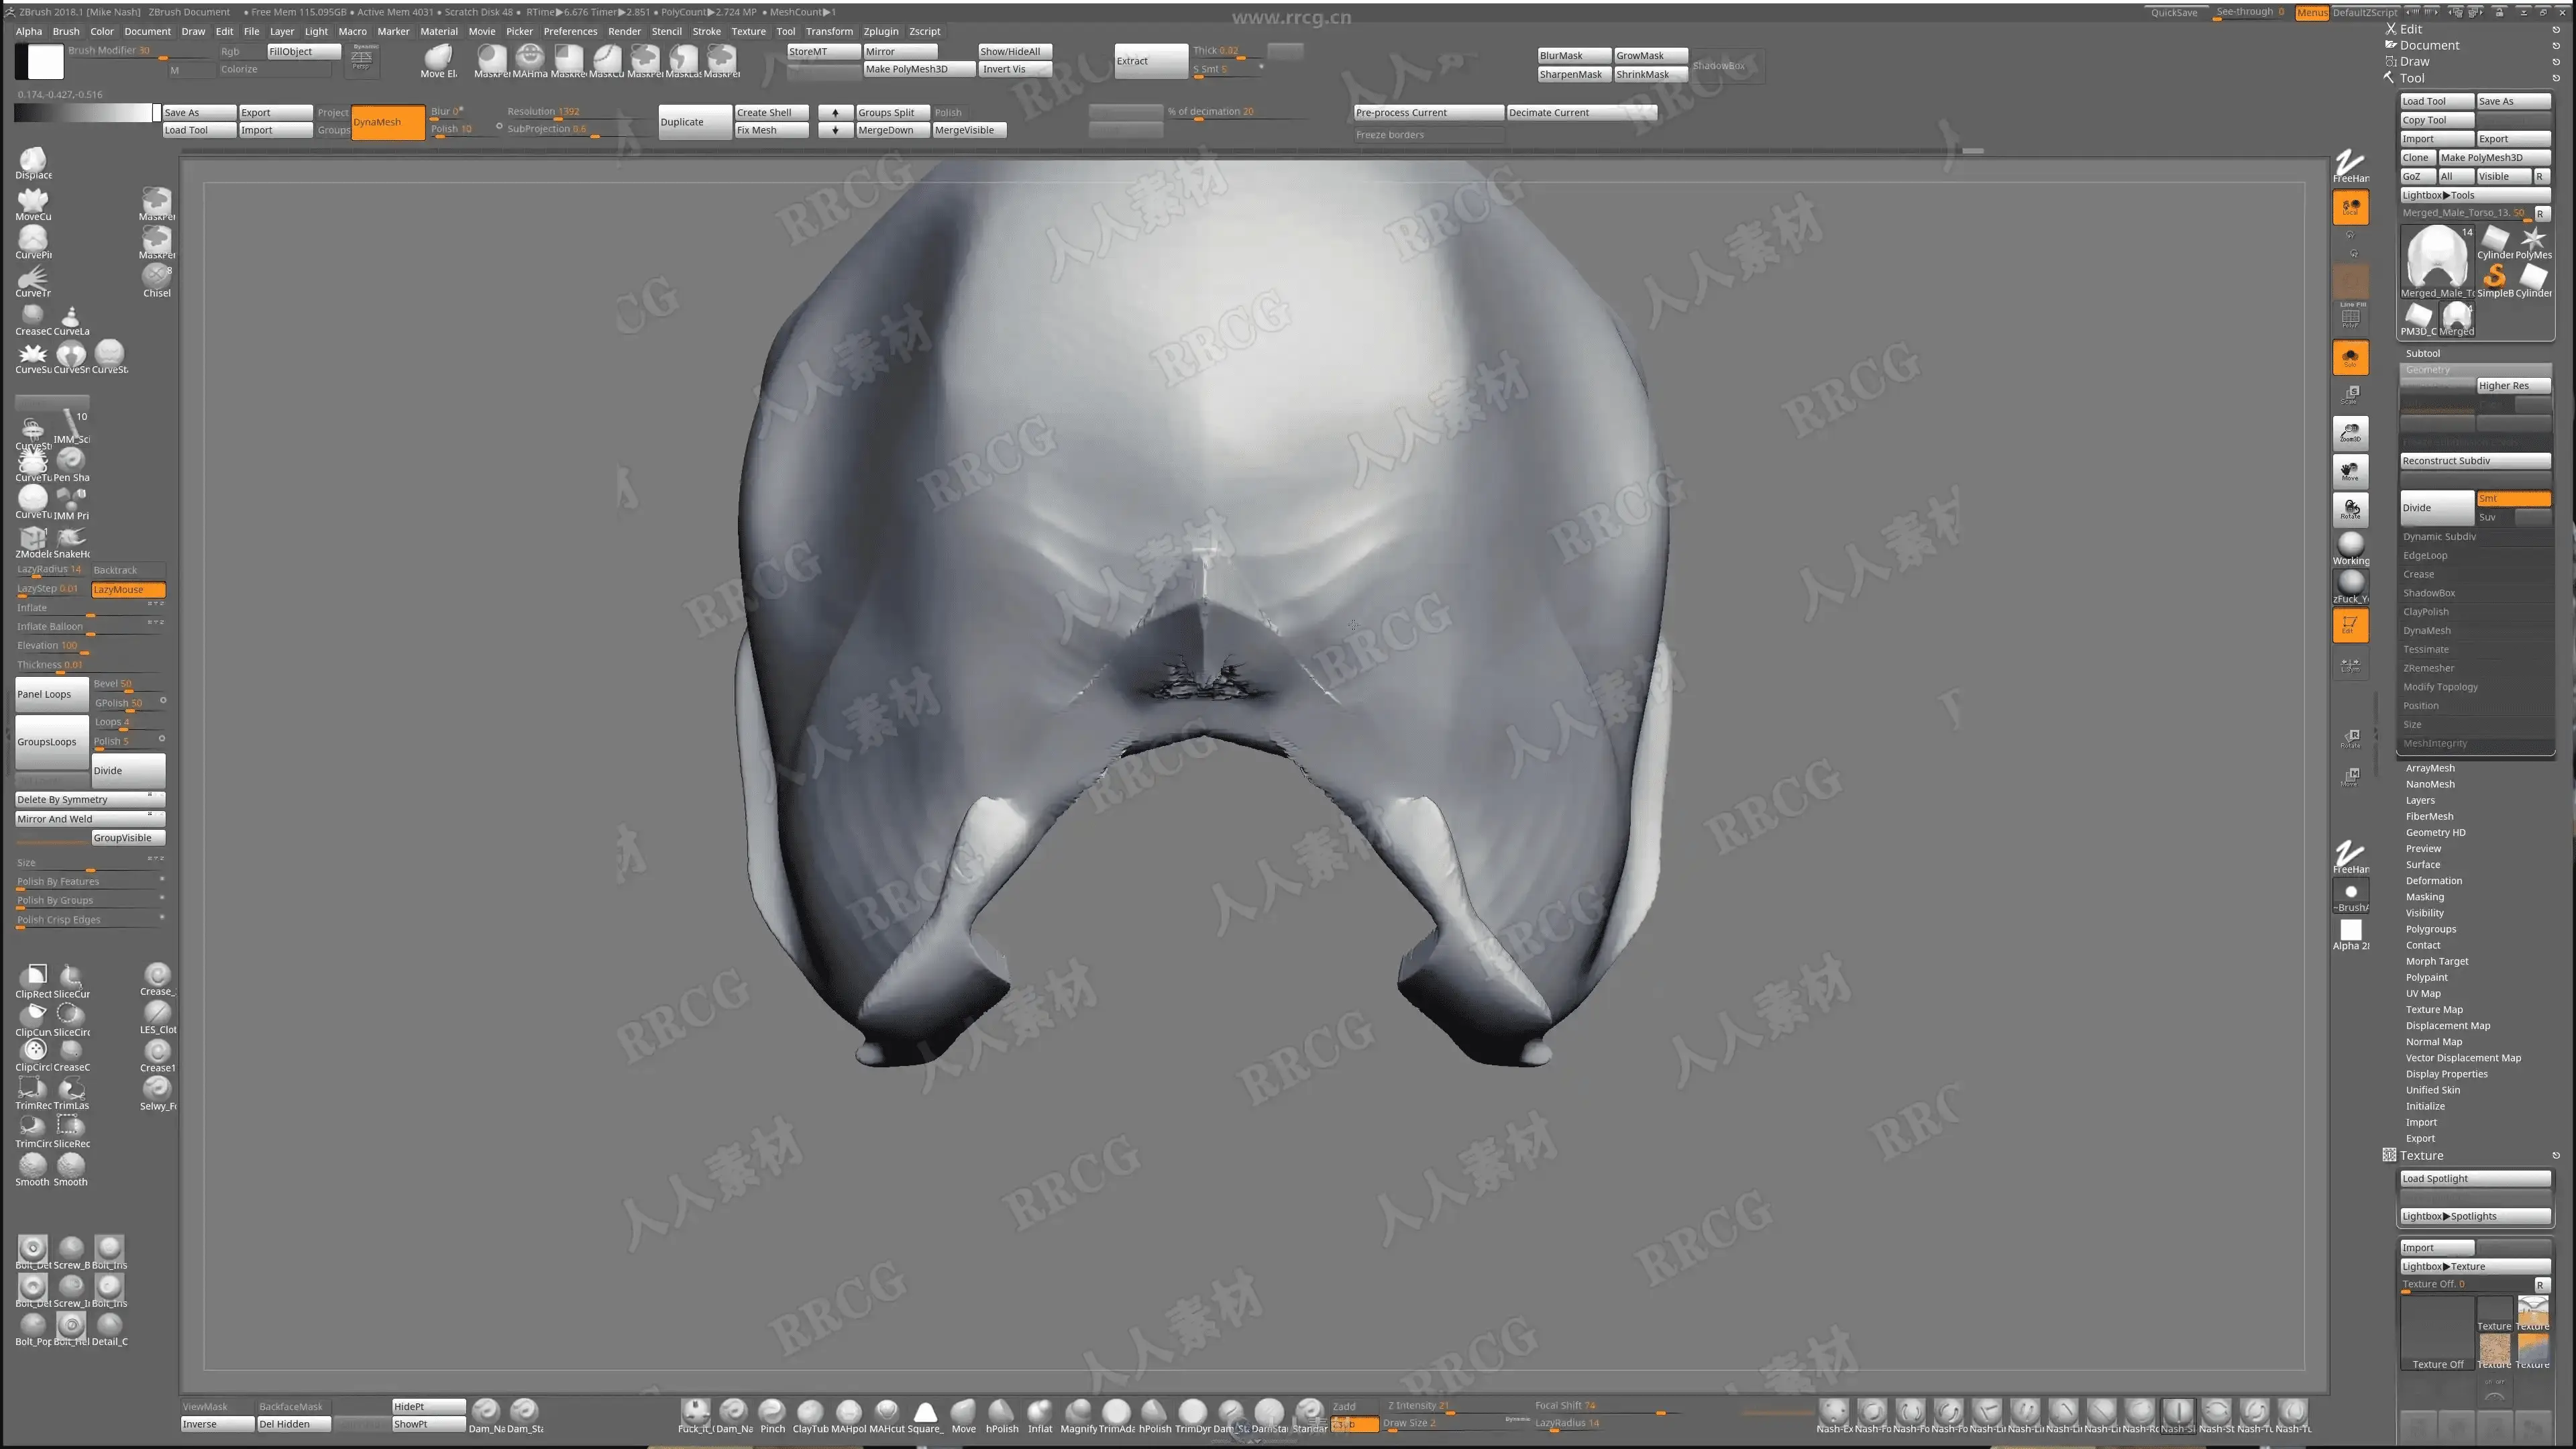2576x1449 pixels.
Task: Disable the LazyMouse toggle
Action: click(128, 589)
